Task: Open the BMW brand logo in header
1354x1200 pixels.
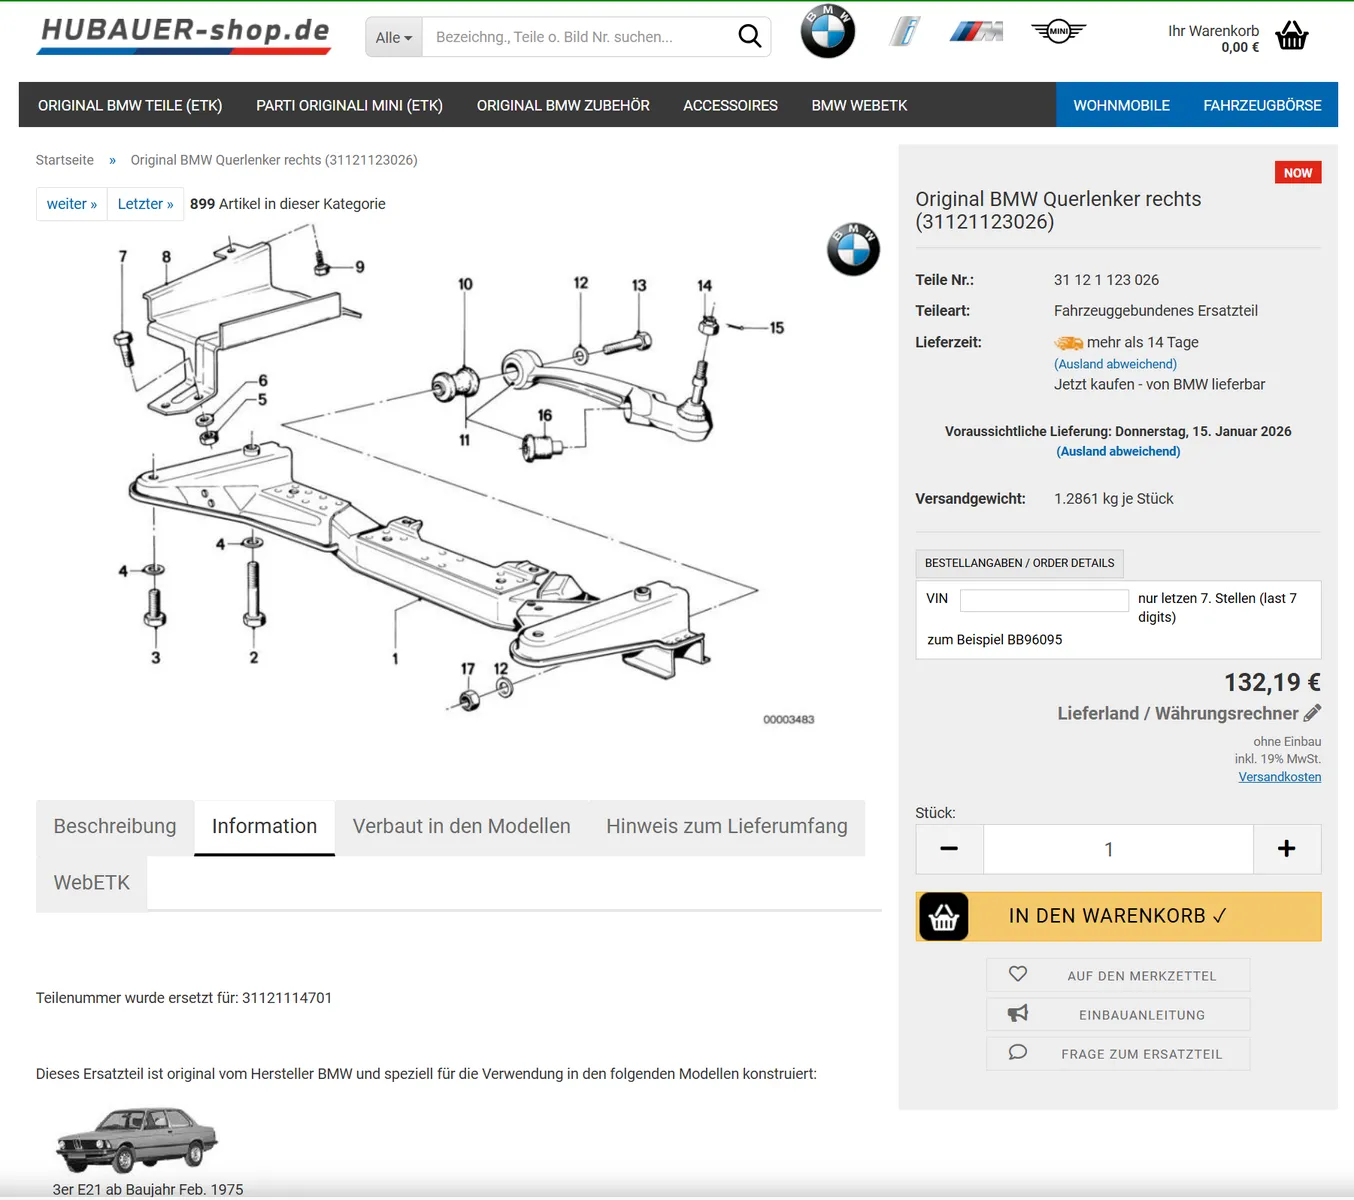Action: (x=827, y=32)
